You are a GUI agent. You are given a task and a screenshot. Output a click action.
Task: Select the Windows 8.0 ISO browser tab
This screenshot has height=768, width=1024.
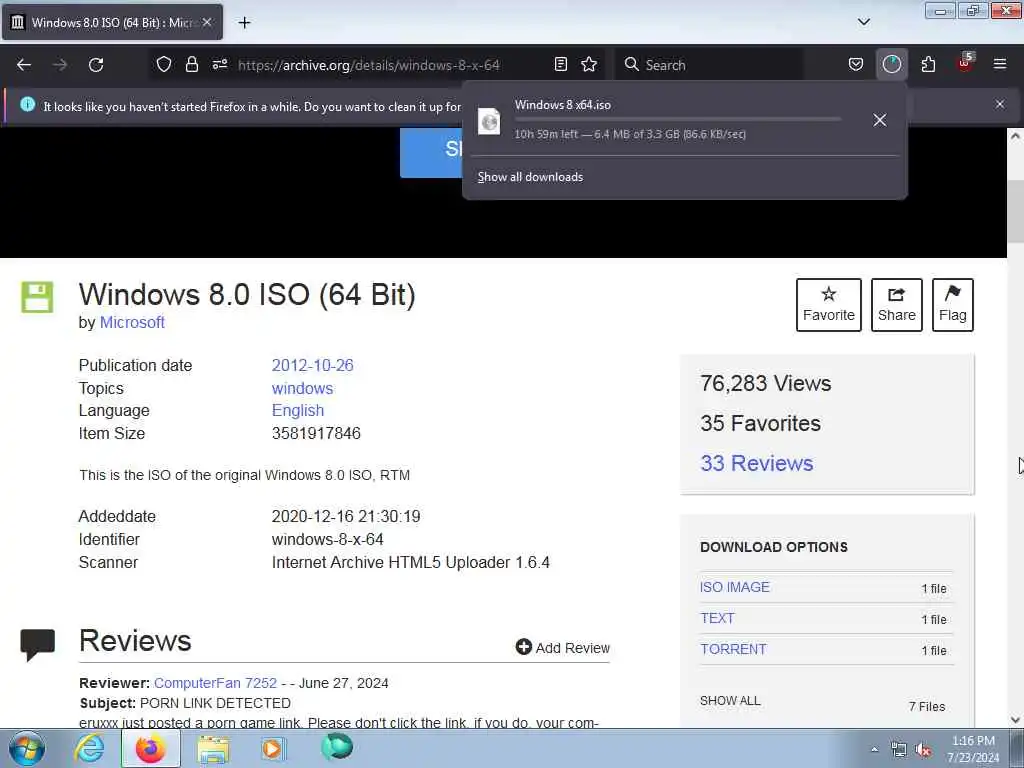(112, 23)
